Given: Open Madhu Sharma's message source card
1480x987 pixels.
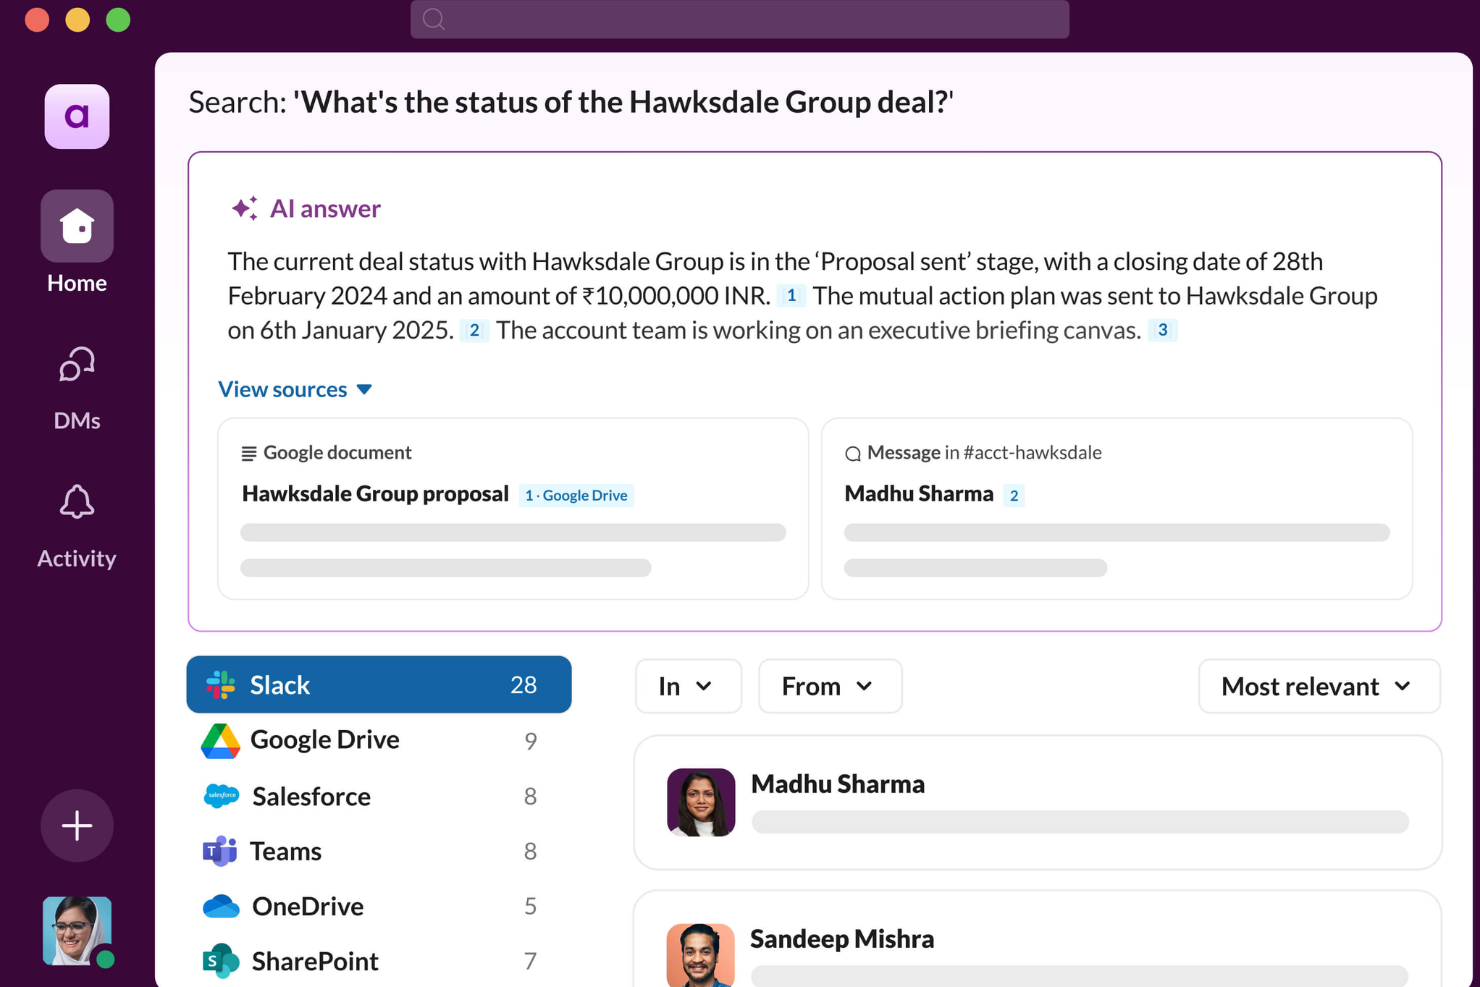Looking at the screenshot, I should [x=1117, y=509].
